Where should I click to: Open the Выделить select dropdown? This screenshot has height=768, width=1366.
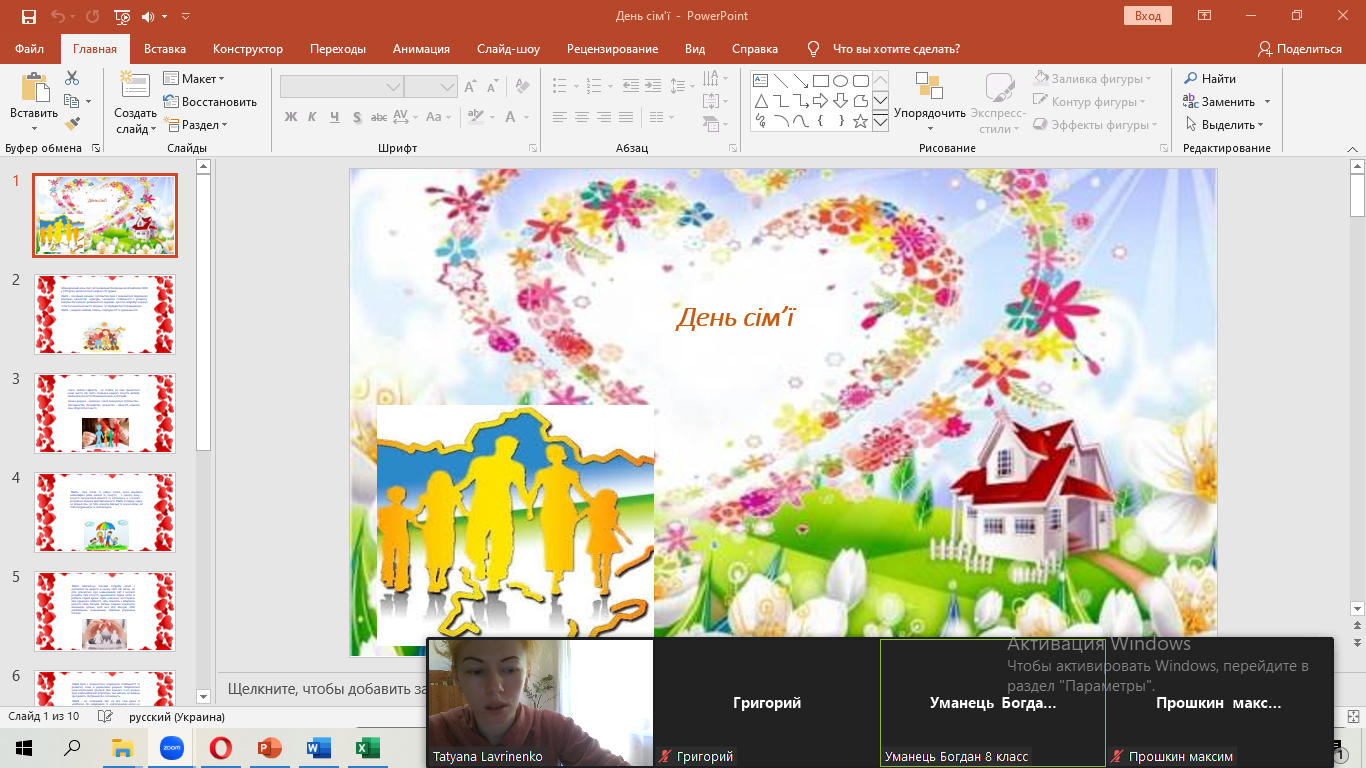coord(1225,125)
